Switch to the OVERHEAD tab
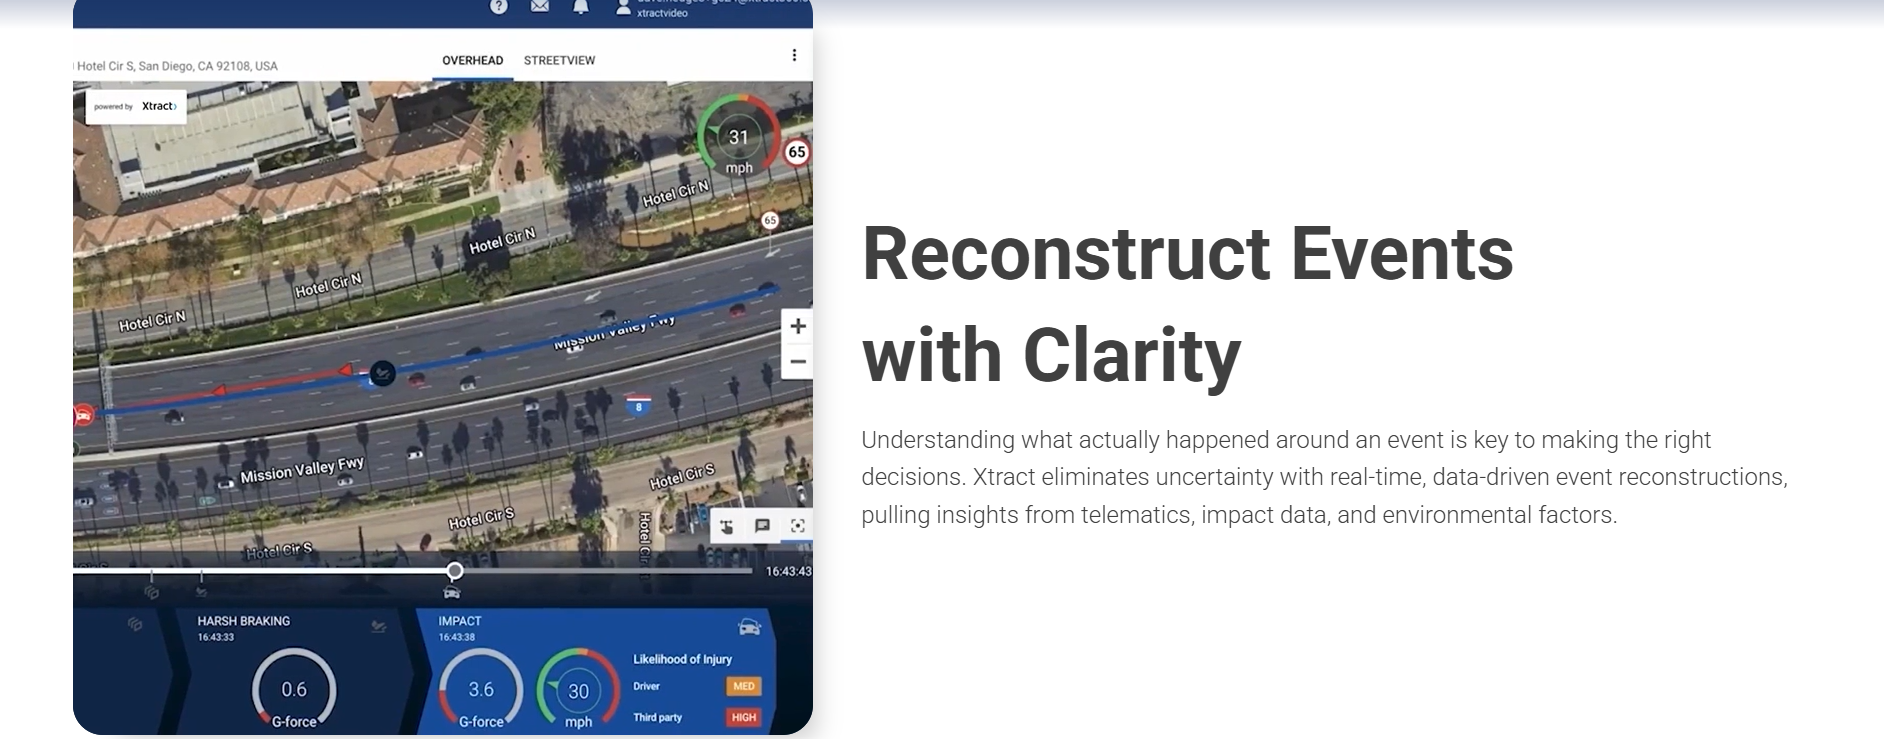1884x739 pixels. click(473, 60)
